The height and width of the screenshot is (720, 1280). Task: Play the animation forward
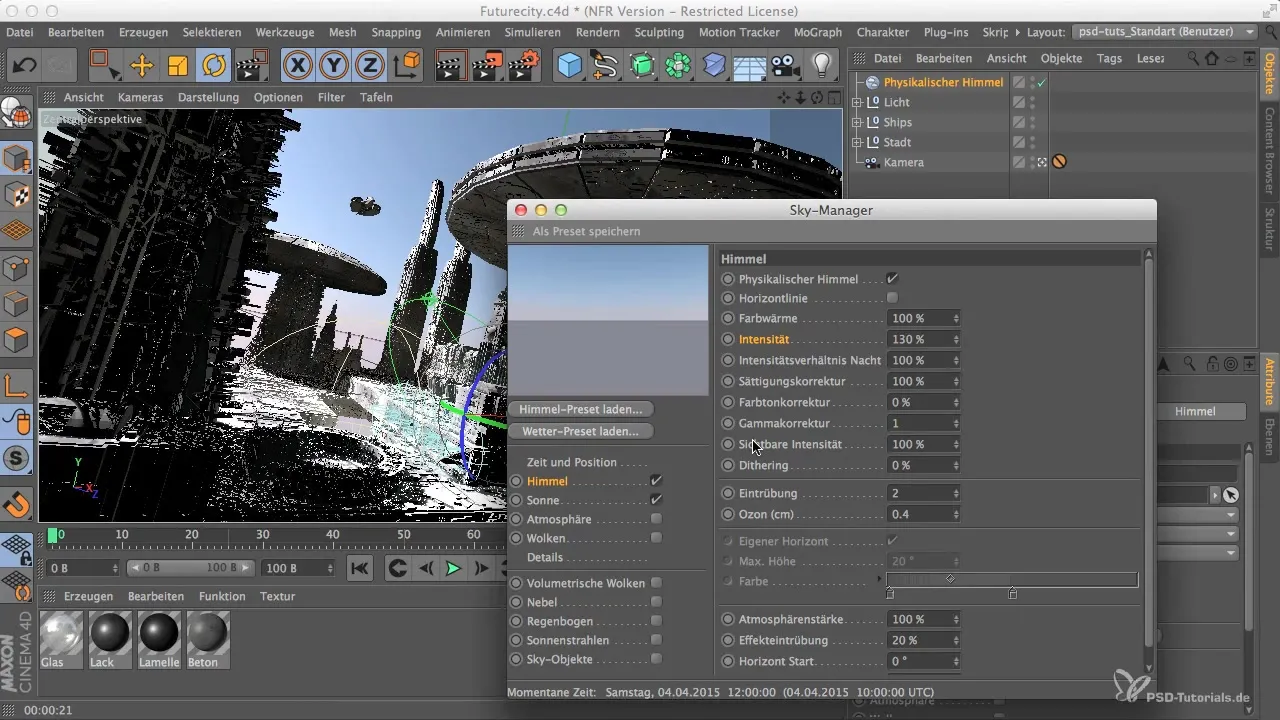pos(452,568)
